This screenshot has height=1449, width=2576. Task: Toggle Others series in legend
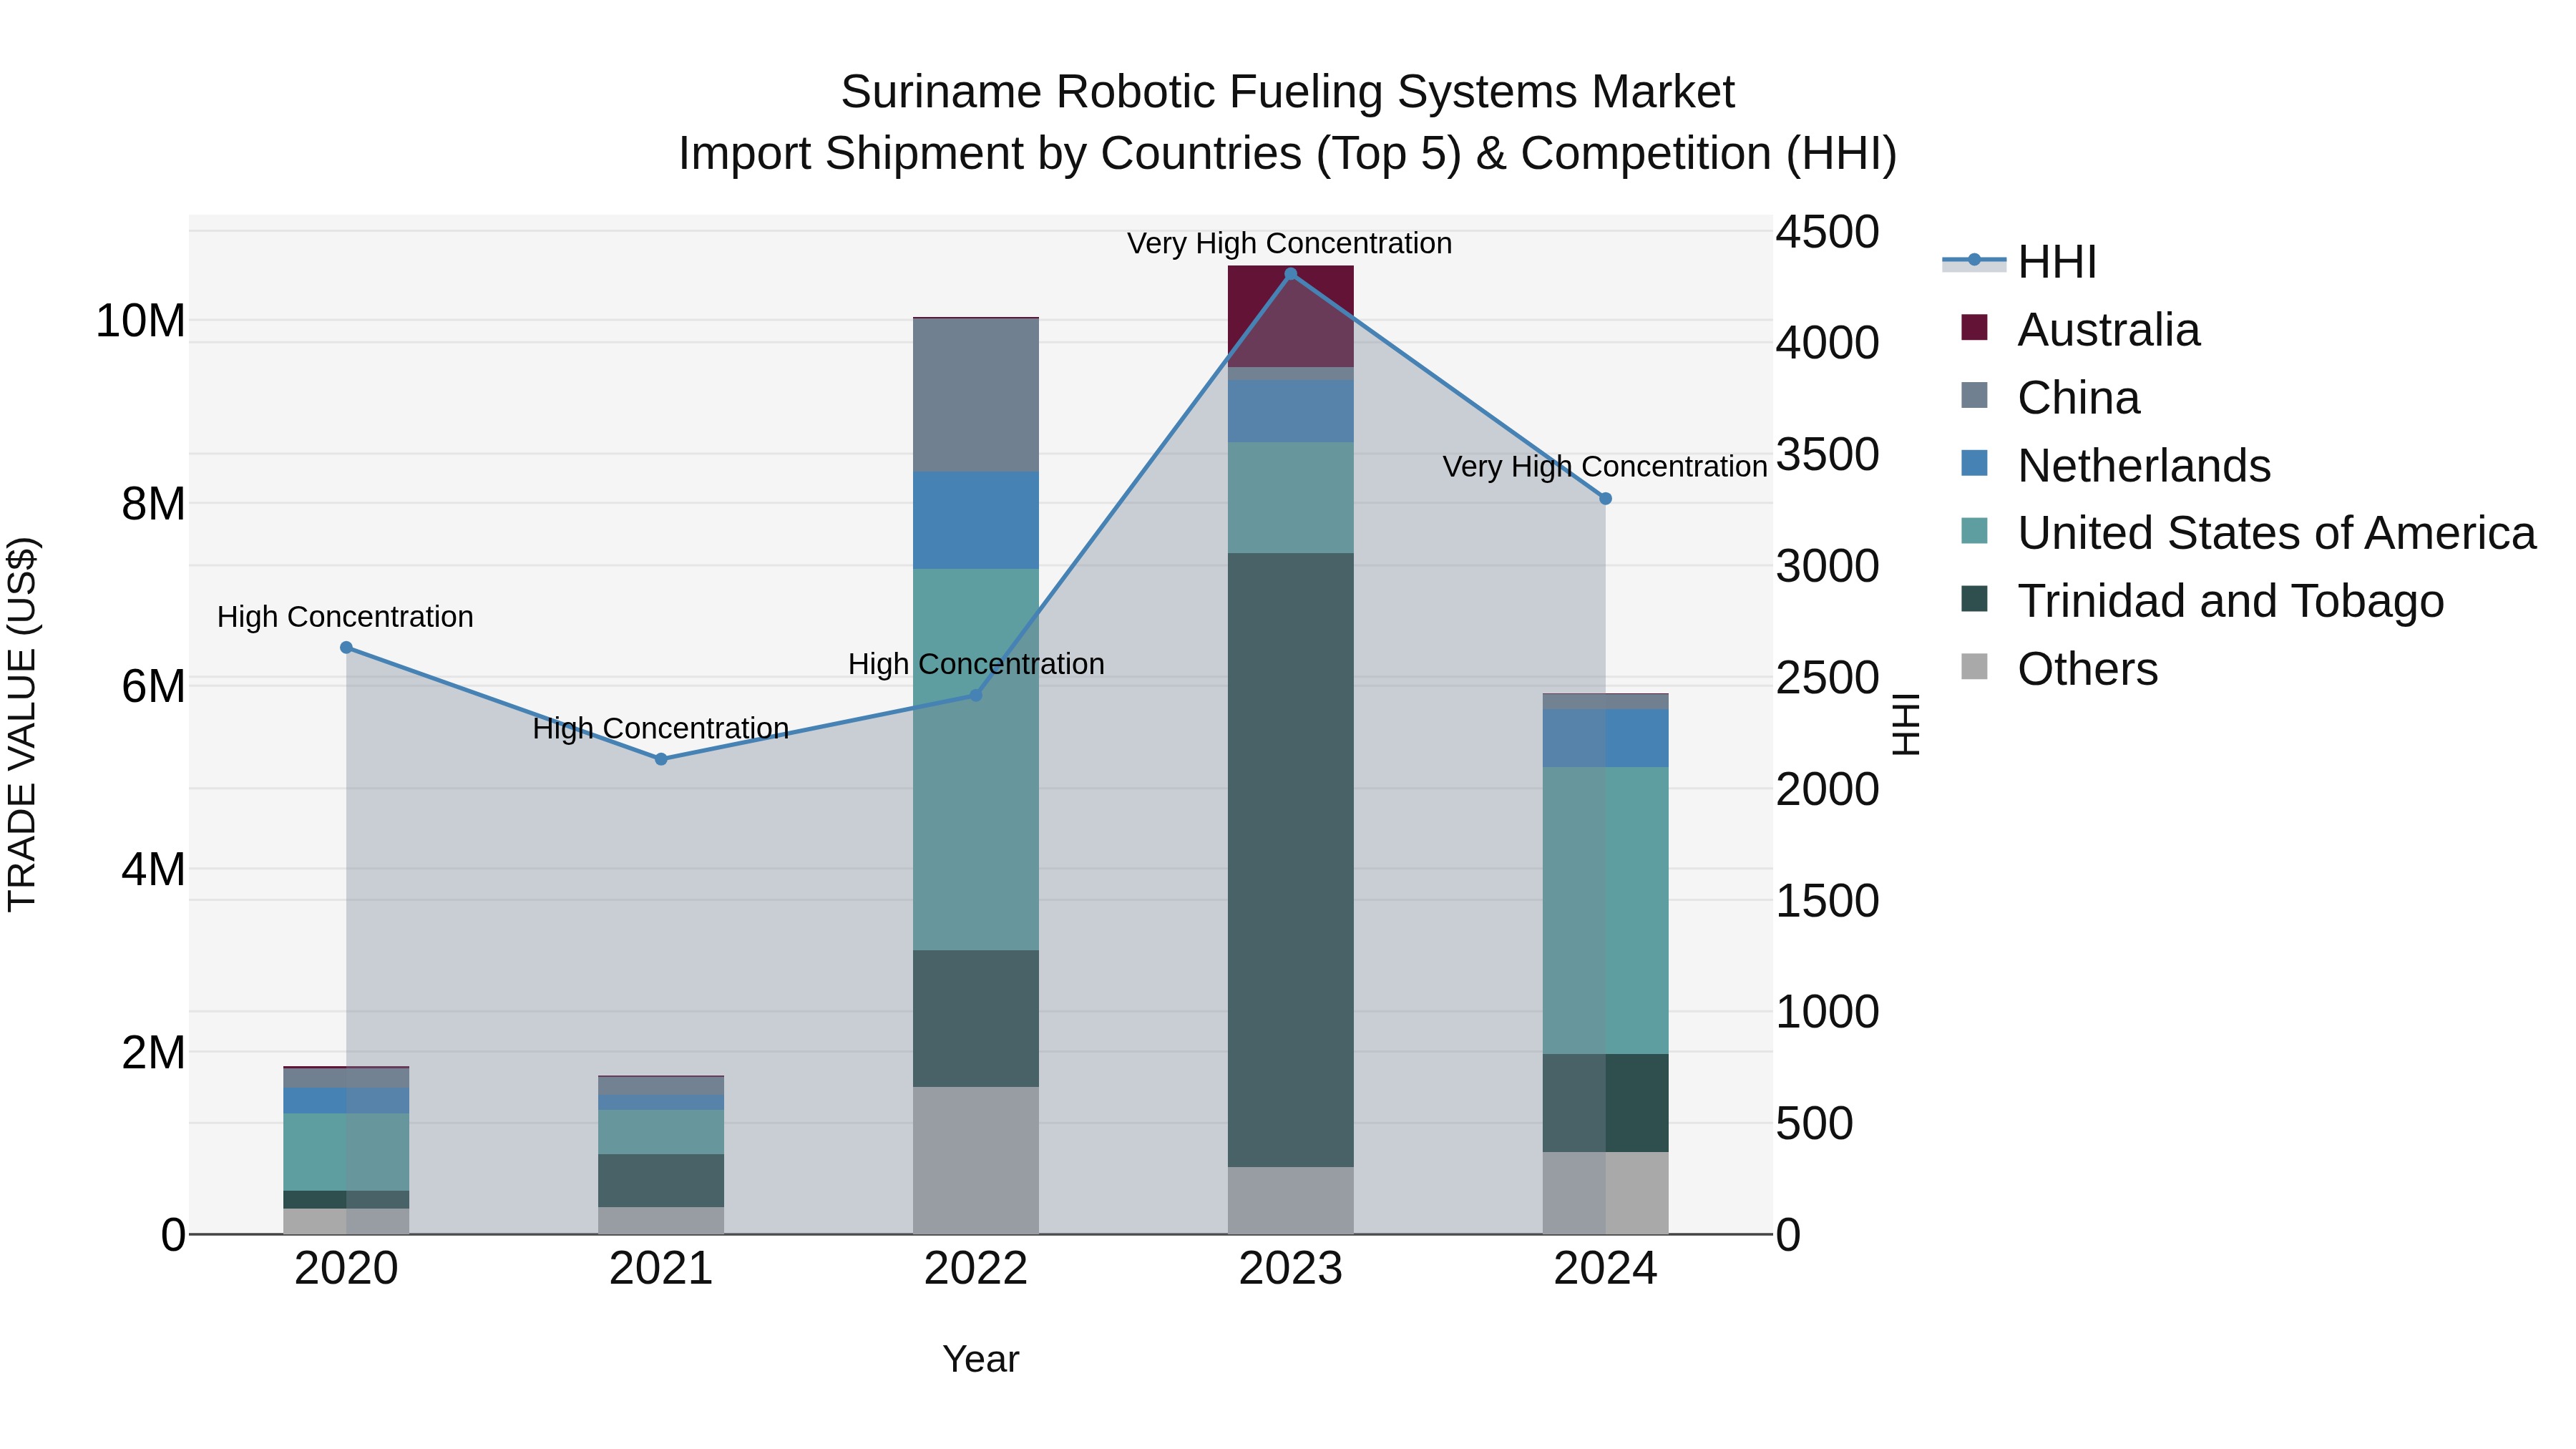click(2059, 669)
